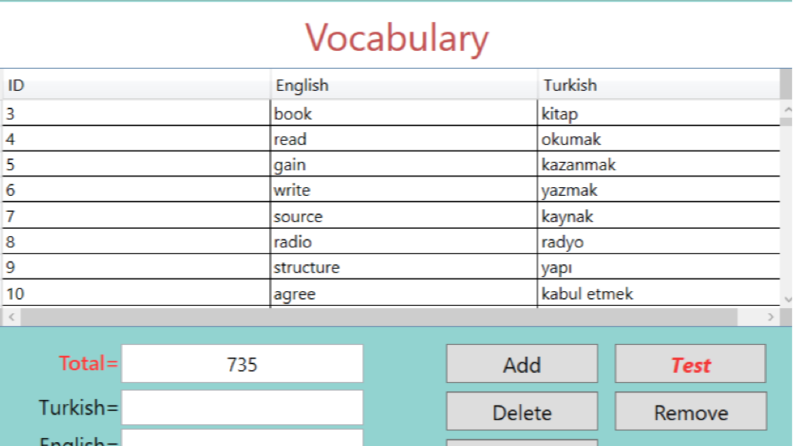793x446 pixels.
Task: Click the horizontal scrollbar left arrow
Action: point(11,317)
